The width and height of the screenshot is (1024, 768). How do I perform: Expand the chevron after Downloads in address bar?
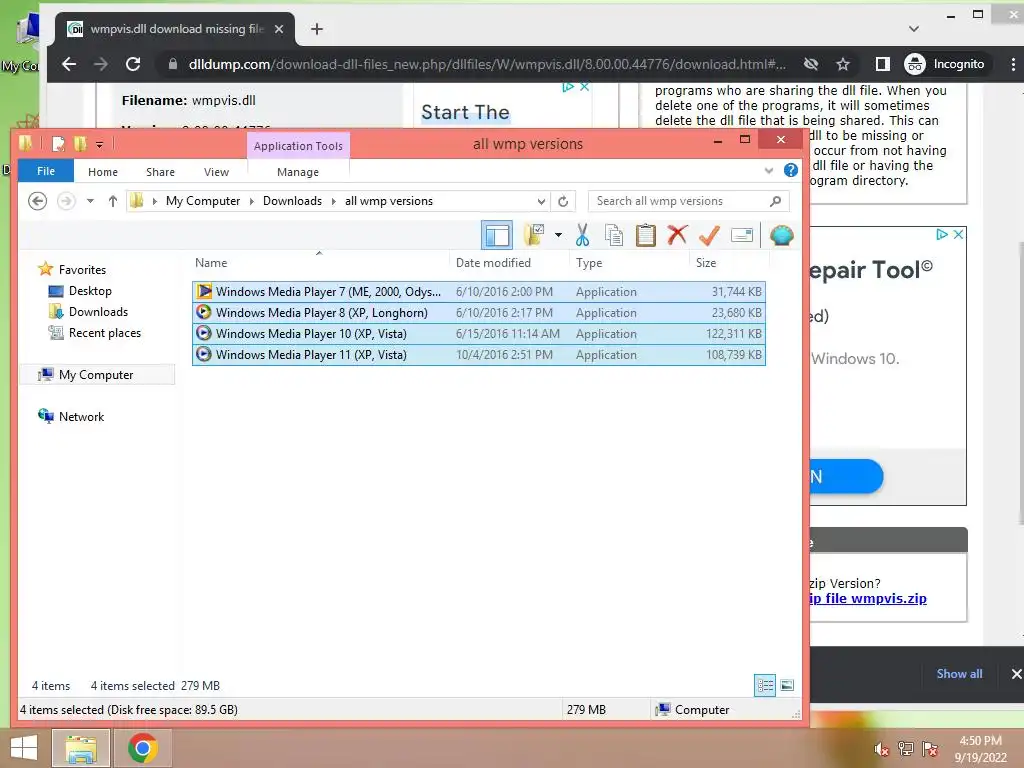(334, 201)
